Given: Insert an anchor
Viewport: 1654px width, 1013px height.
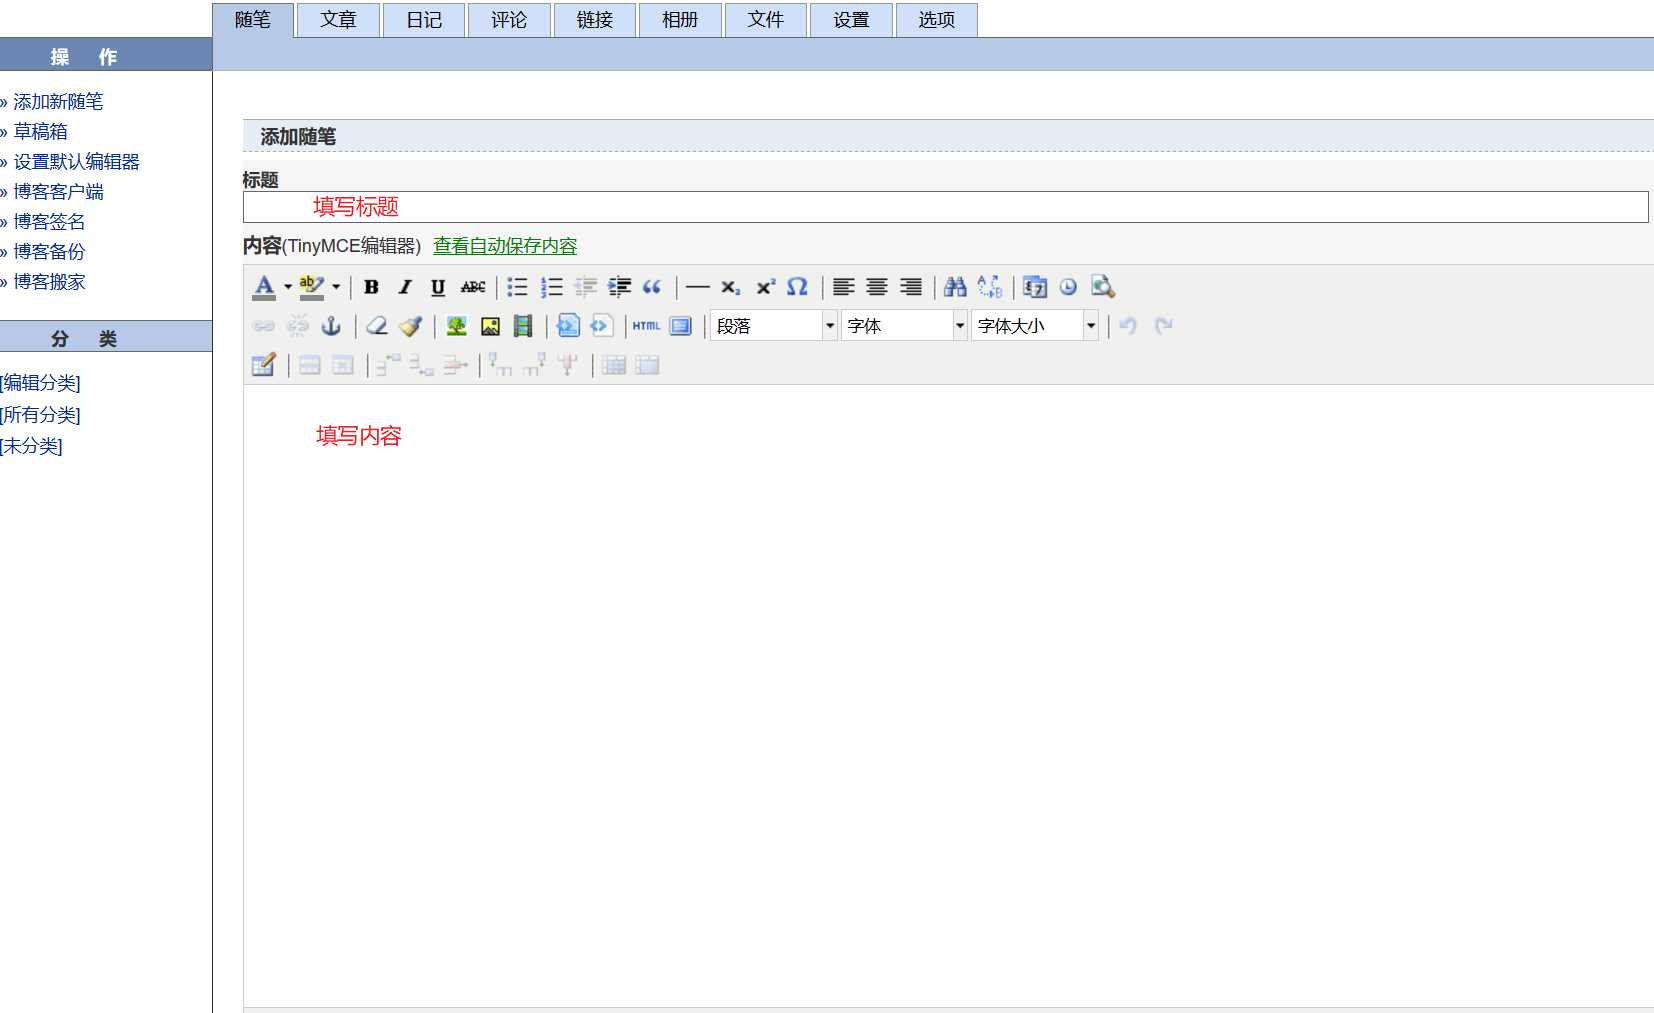Looking at the screenshot, I should (x=331, y=326).
